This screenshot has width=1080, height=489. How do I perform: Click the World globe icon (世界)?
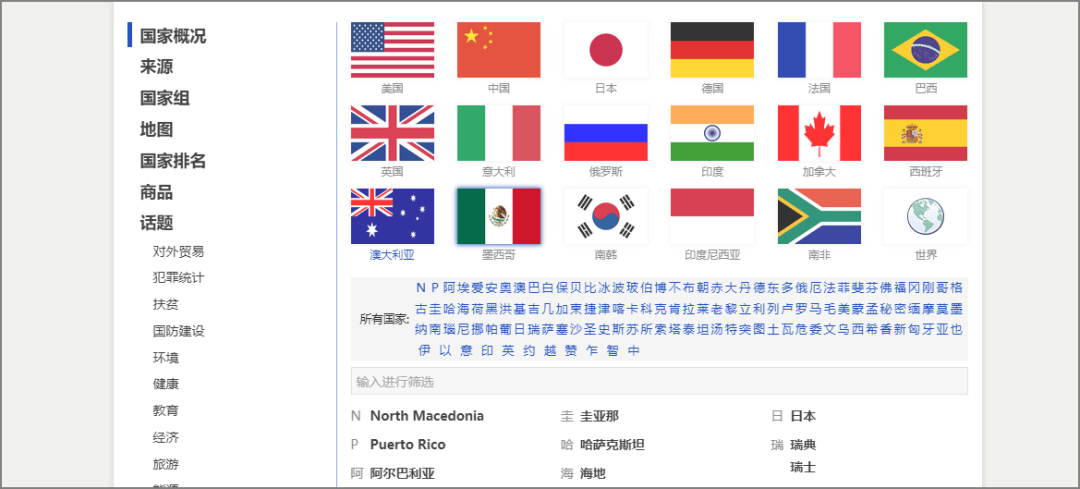[926, 216]
